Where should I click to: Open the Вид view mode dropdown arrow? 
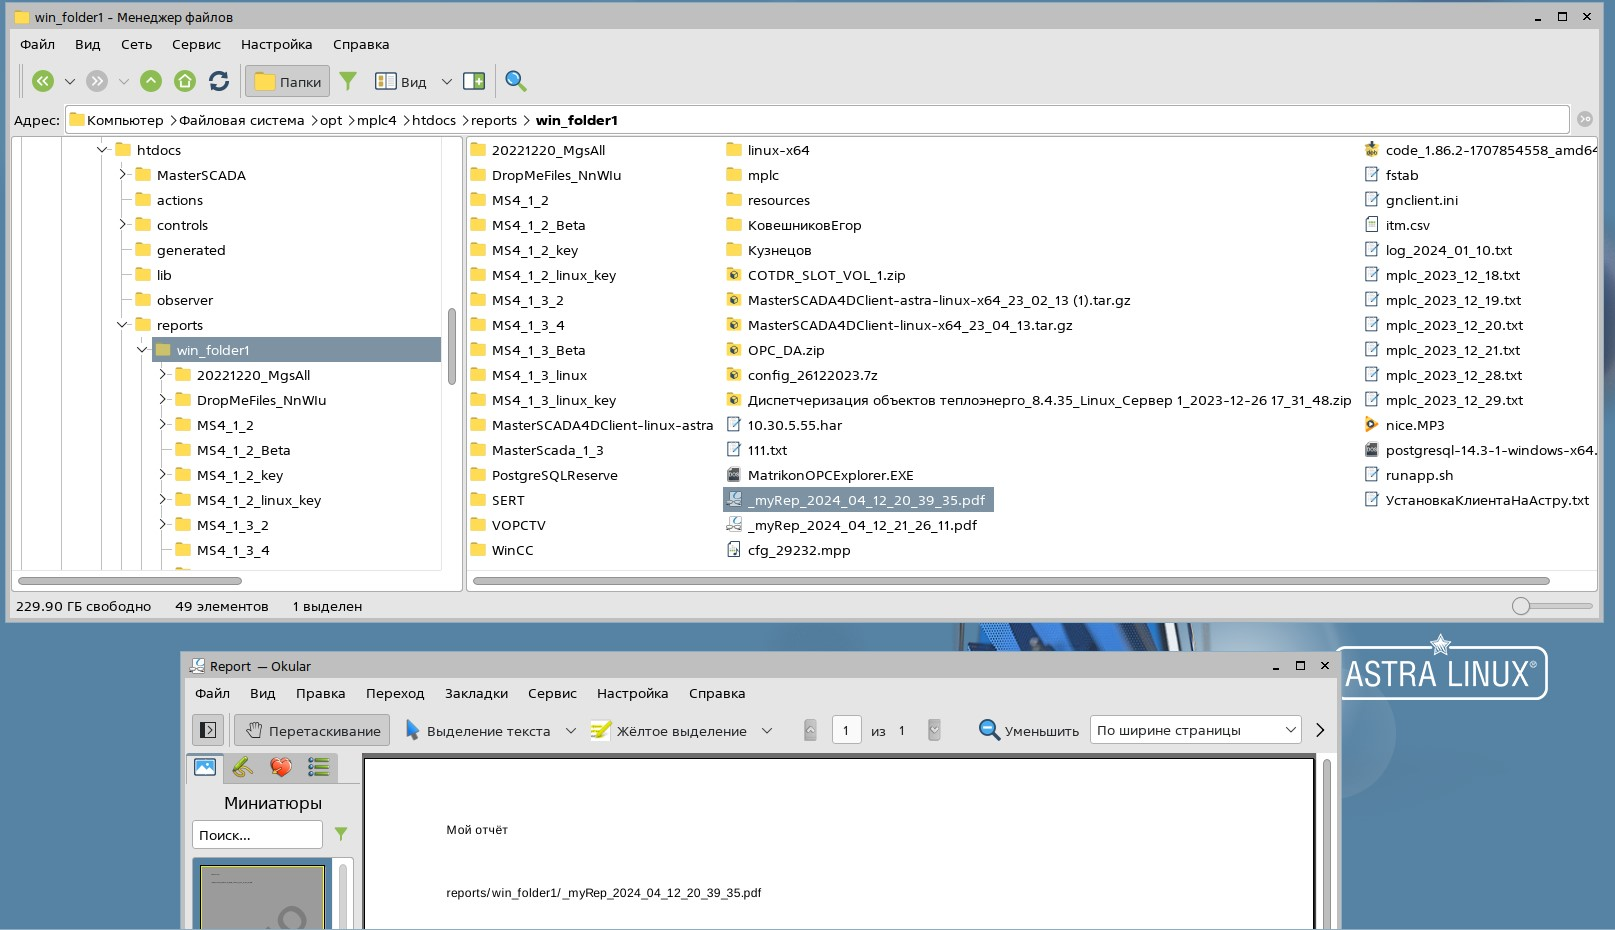(447, 82)
